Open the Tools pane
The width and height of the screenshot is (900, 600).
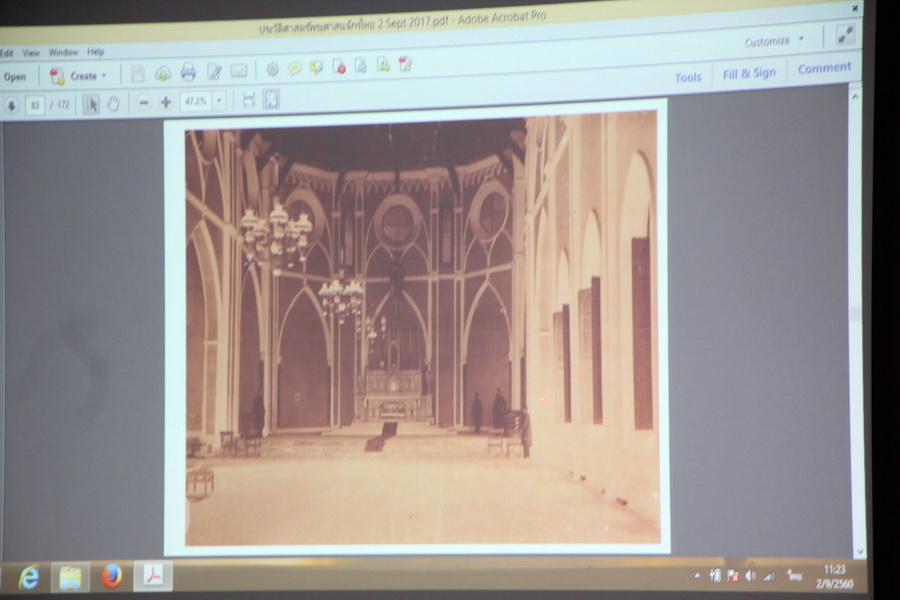click(x=688, y=78)
